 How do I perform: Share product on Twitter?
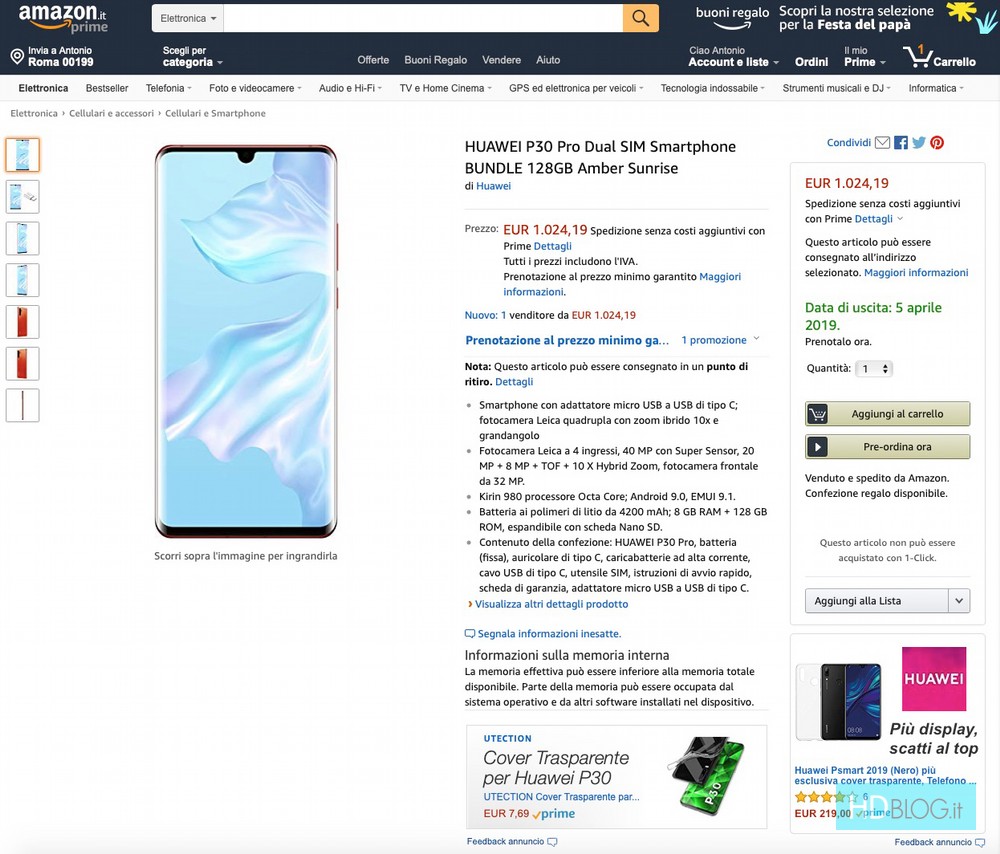[918, 143]
